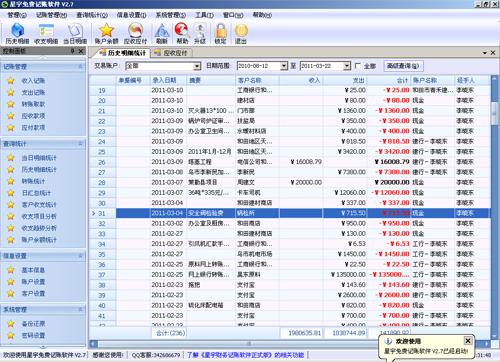Select row 37 with ¥135000.00 expense
Image resolution: width=500 pixels, height=362 pixels.
pos(290,275)
